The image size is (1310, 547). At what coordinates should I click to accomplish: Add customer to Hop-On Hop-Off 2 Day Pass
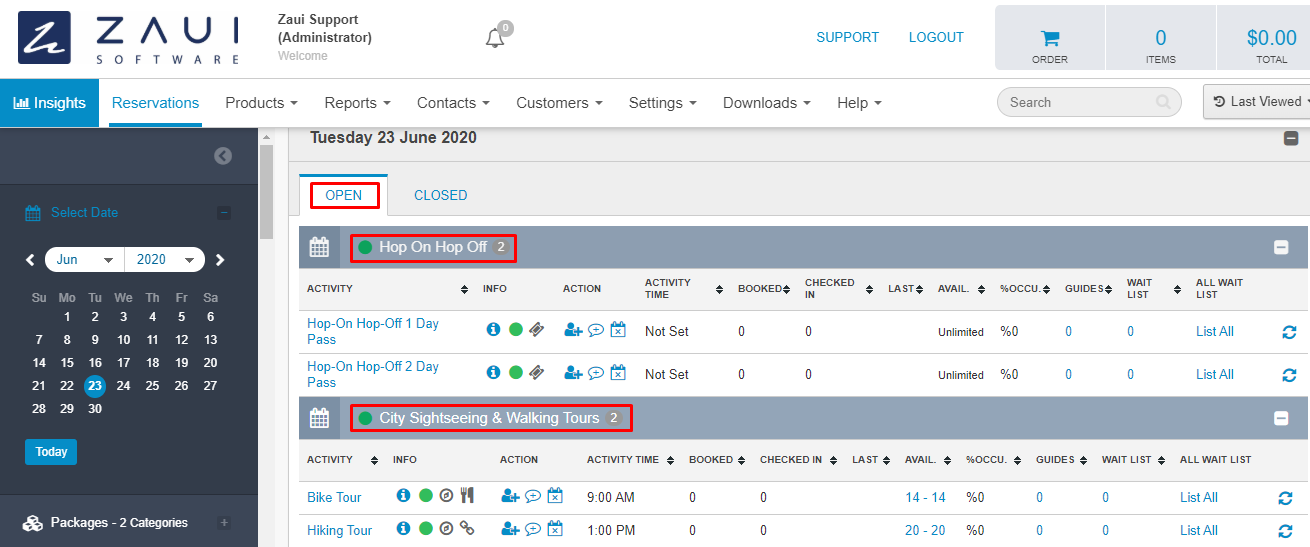[x=574, y=372]
